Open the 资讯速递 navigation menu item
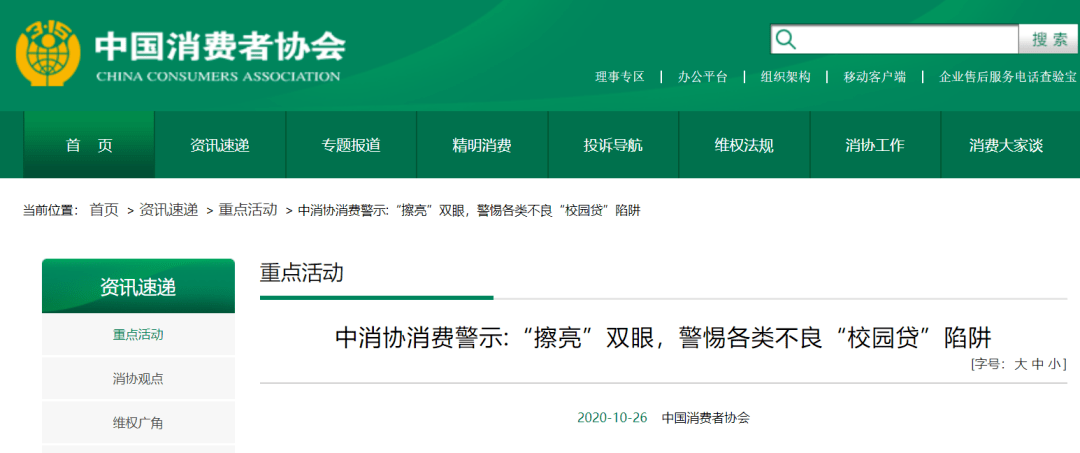Screen dimensions: 1080x453 pyautogui.click(x=220, y=145)
